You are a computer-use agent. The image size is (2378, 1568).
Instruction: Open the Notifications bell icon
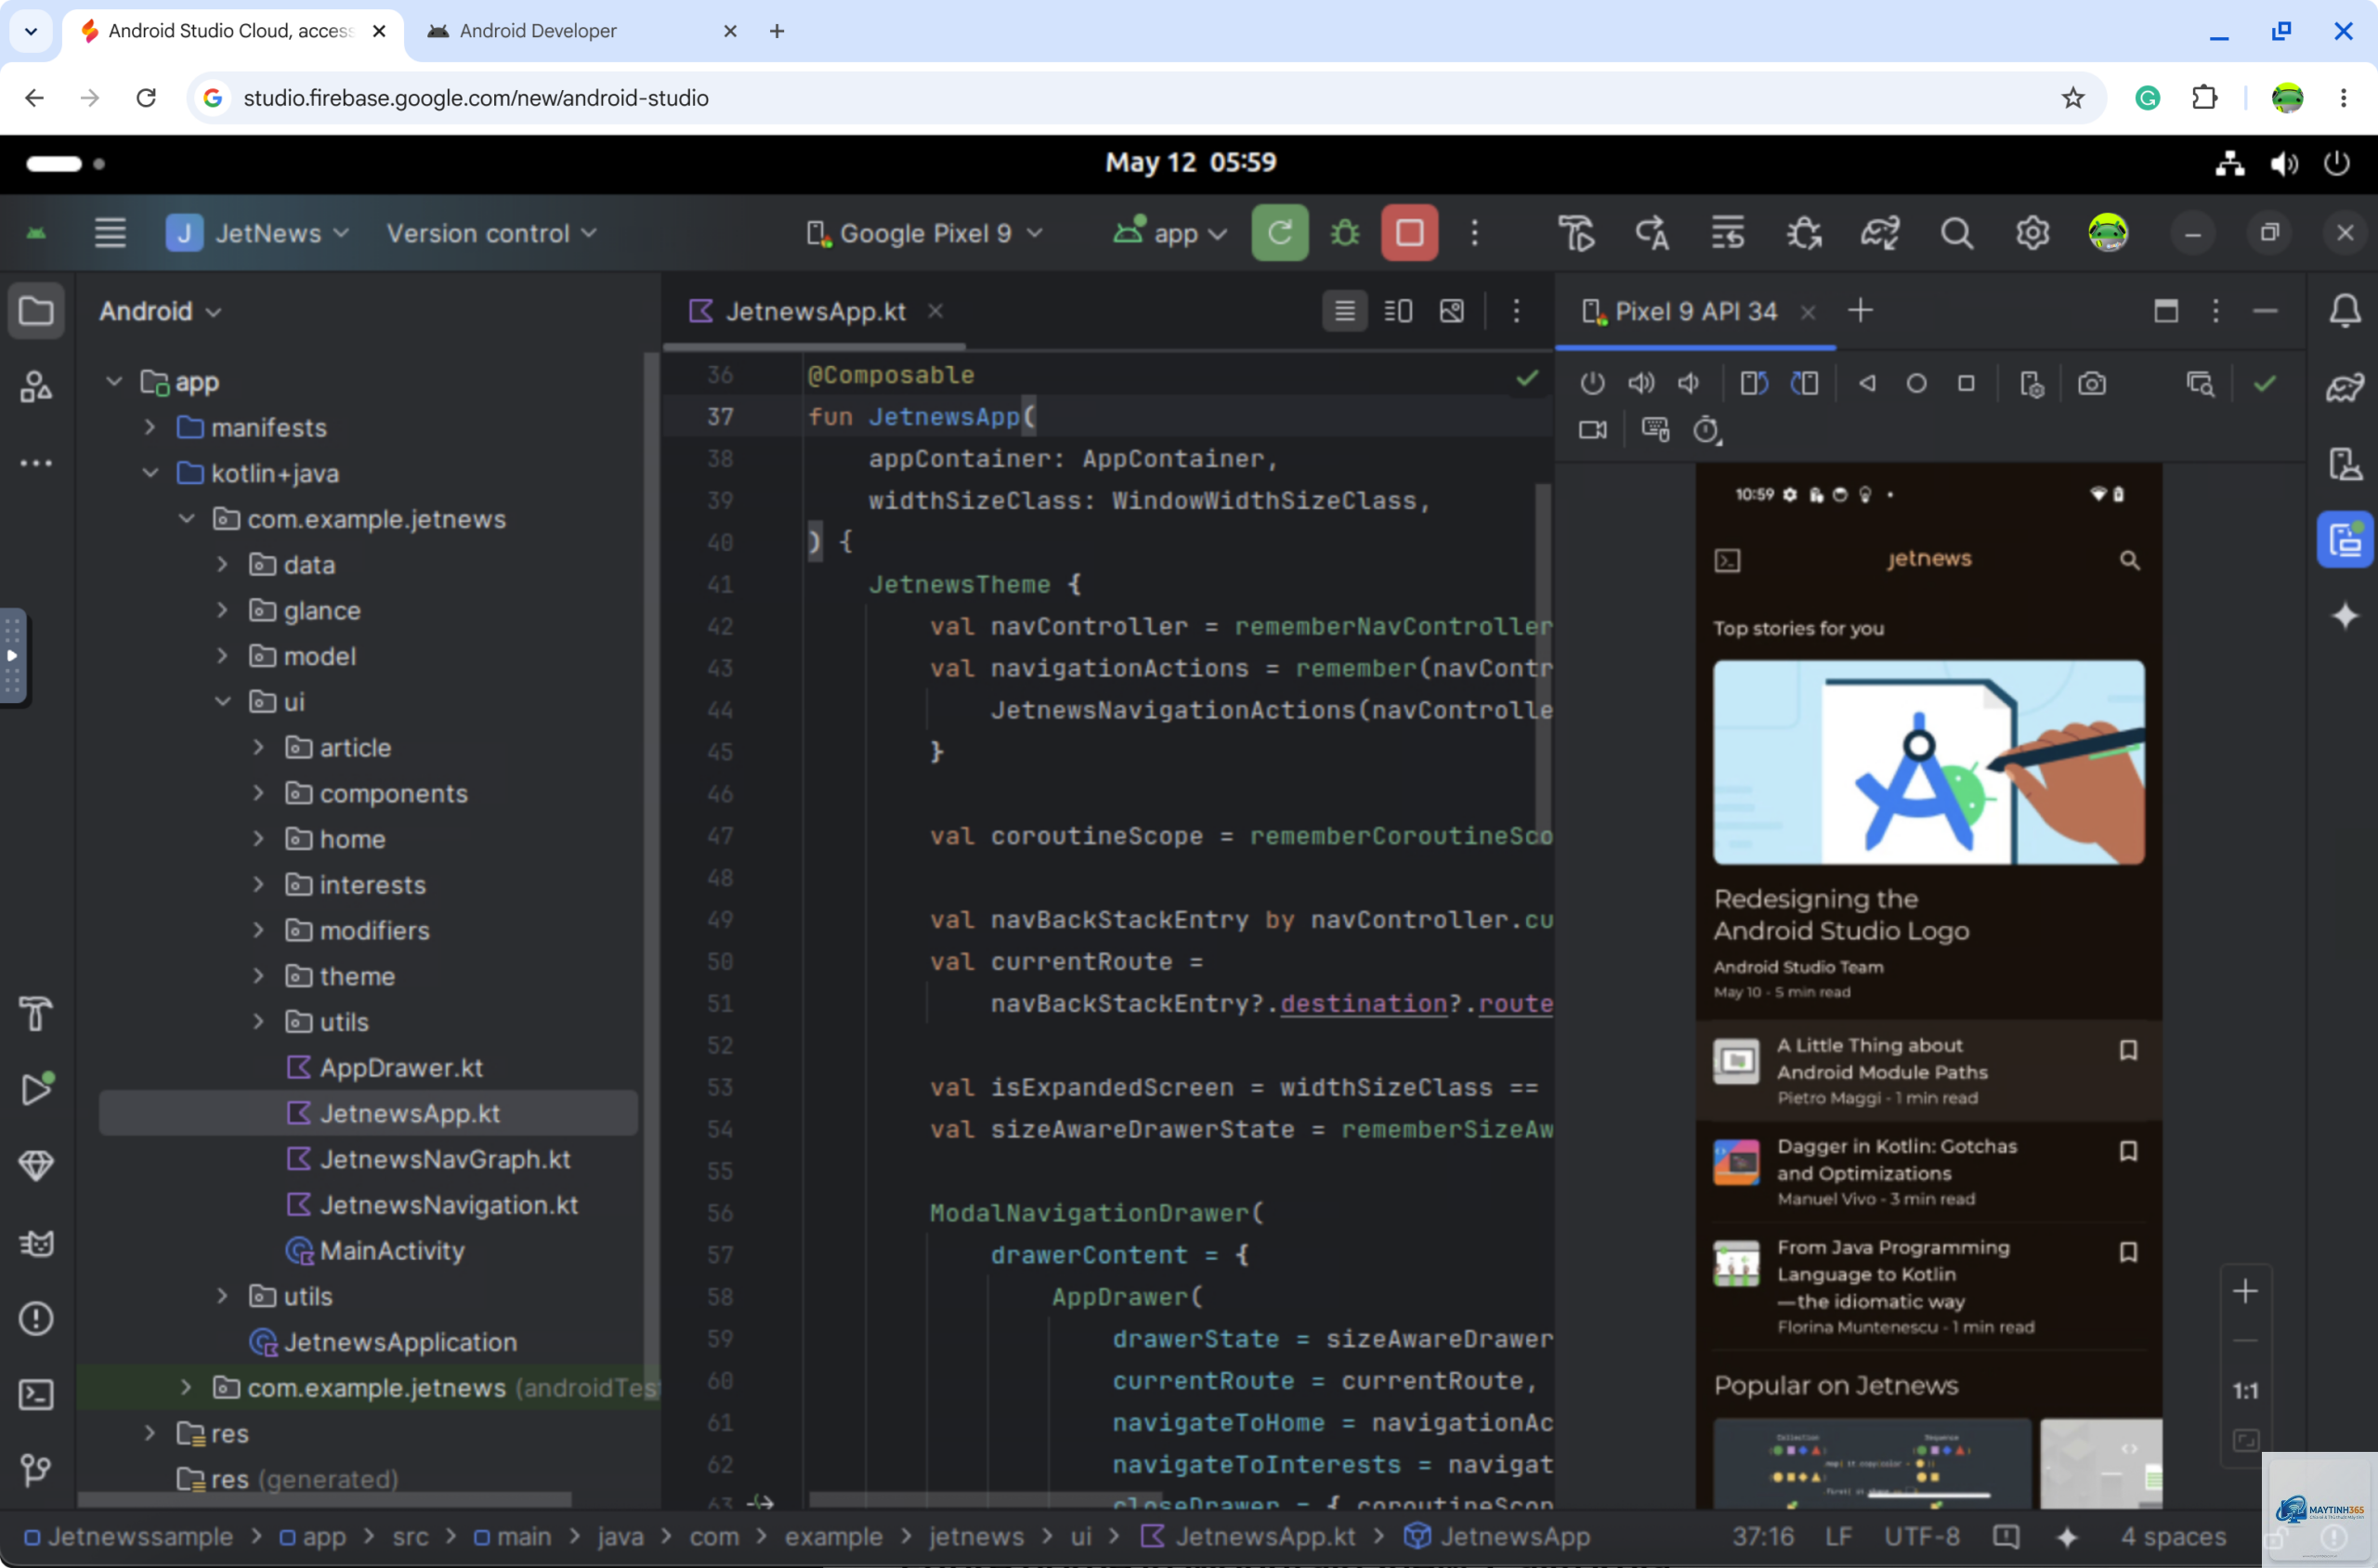point(2344,311)
